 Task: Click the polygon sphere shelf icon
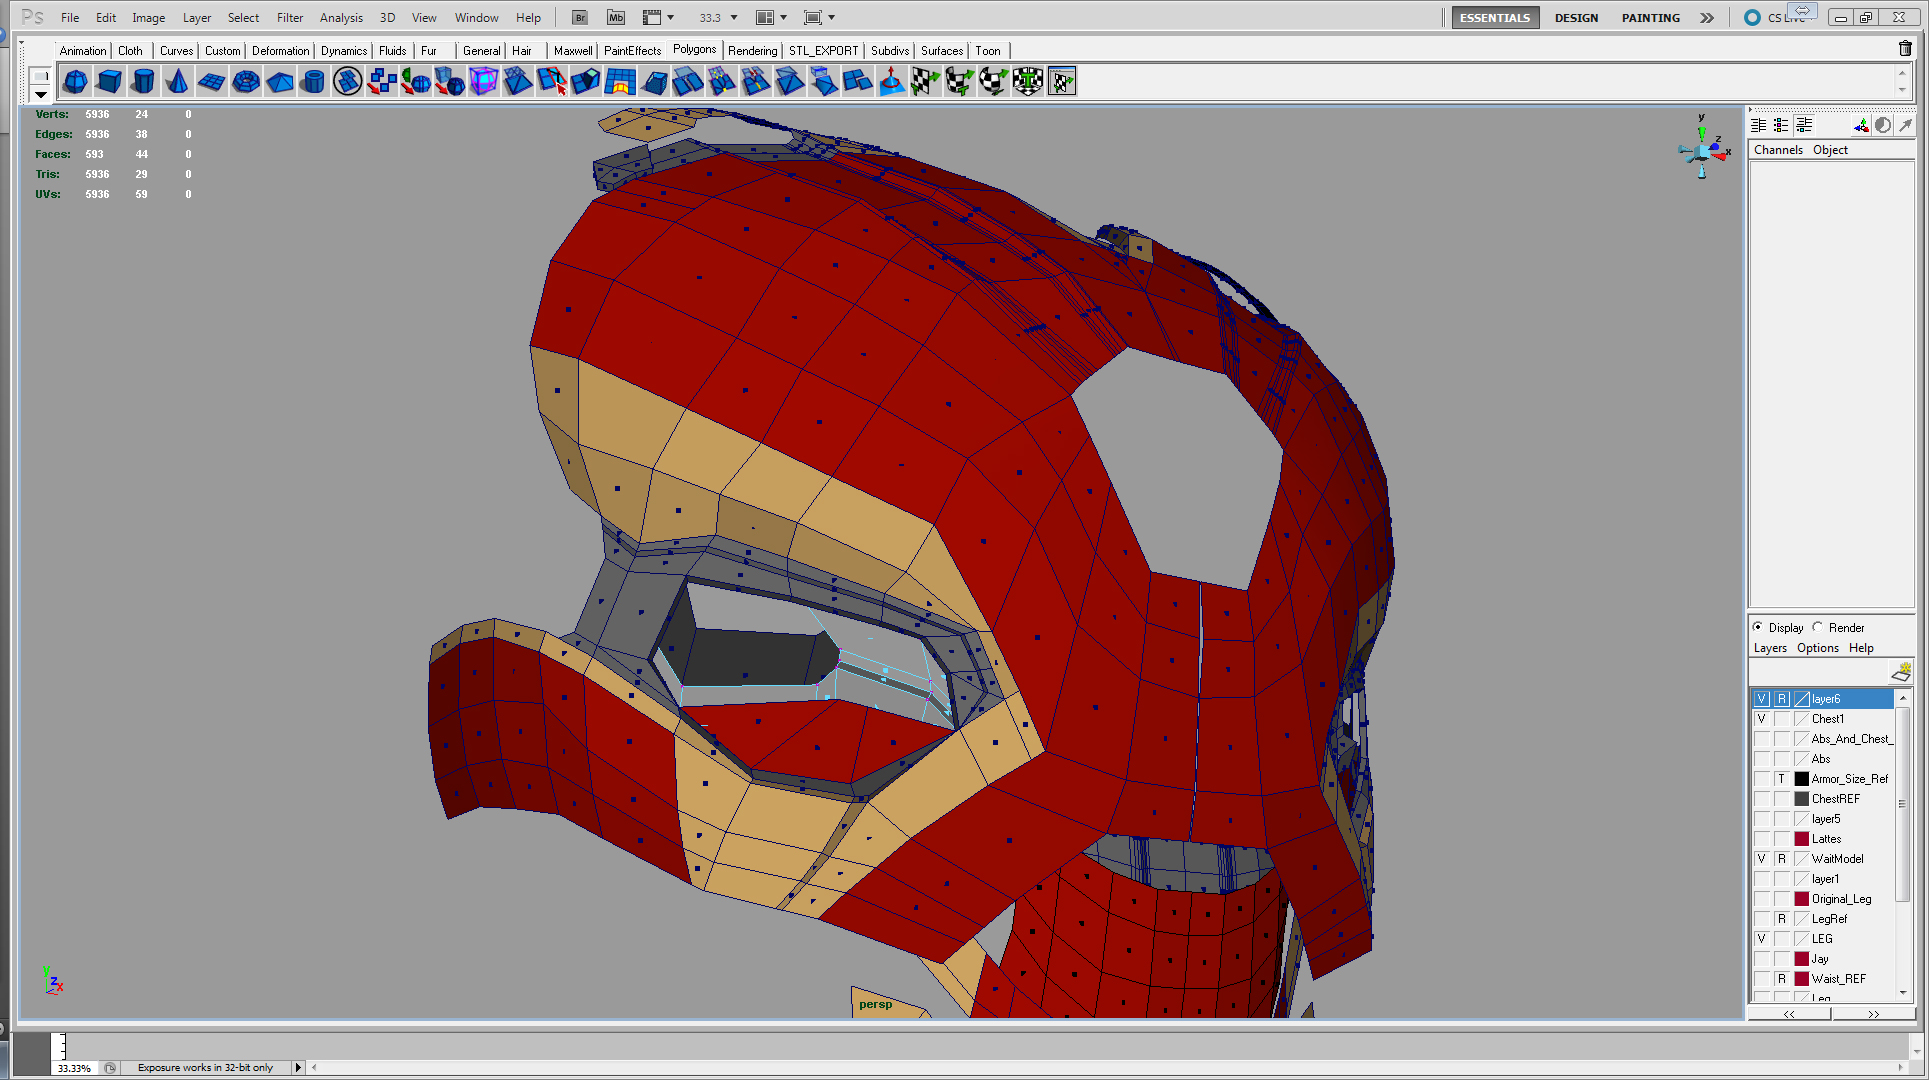(75, 81)
